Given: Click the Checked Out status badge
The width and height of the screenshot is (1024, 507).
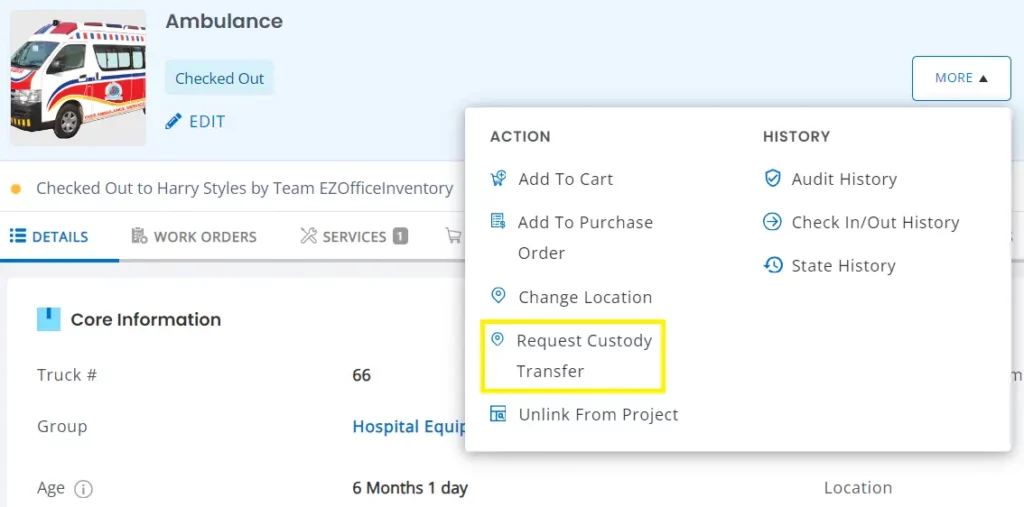Looking at the screenshot, I should click(x=219, y=78).
